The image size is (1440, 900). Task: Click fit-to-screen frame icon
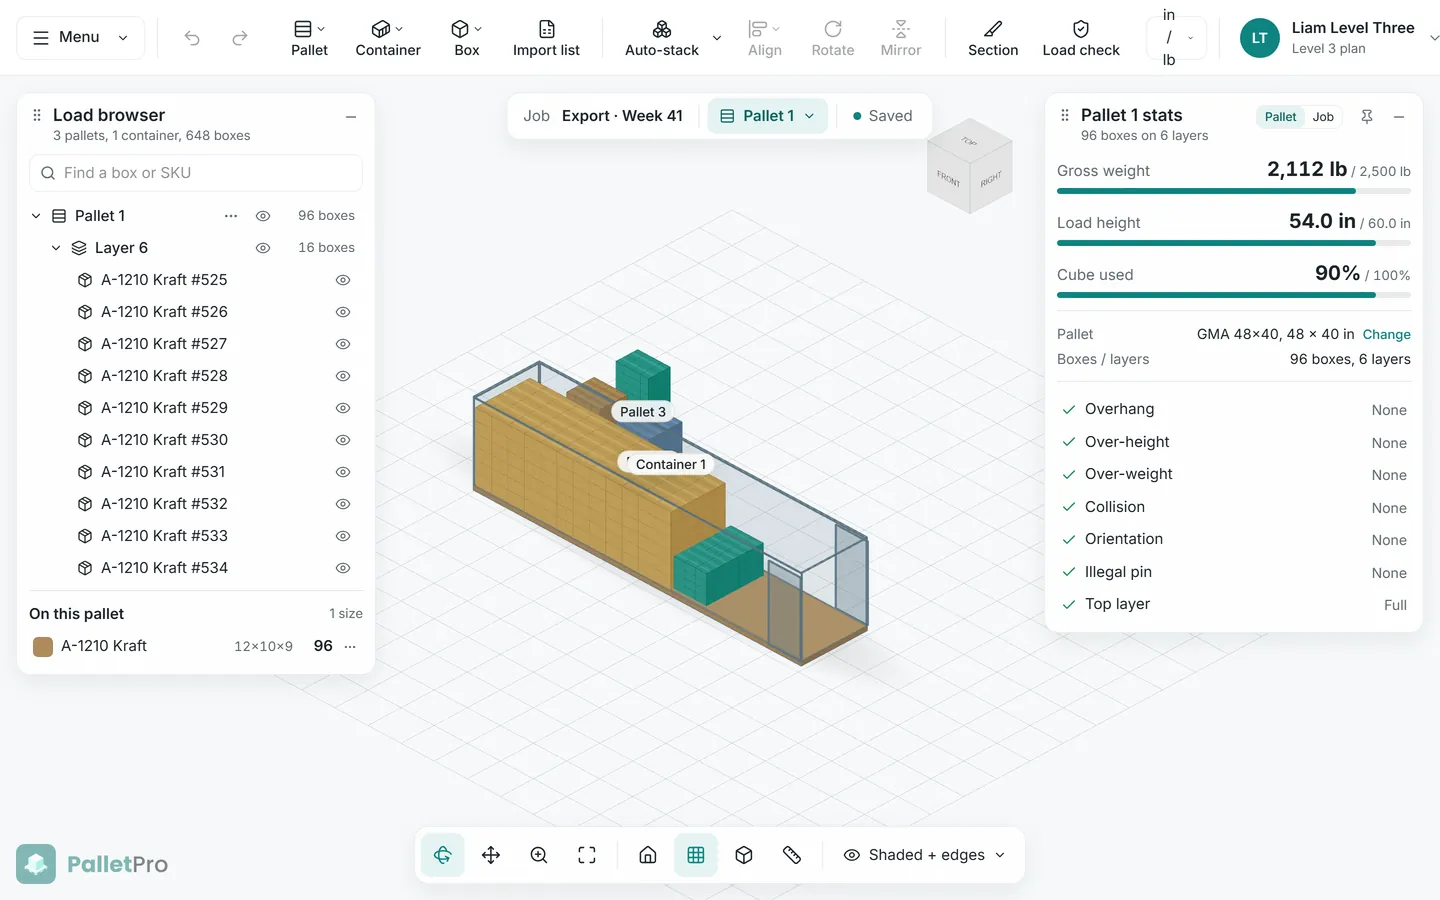pyautogui.click(x=587, y=855)
